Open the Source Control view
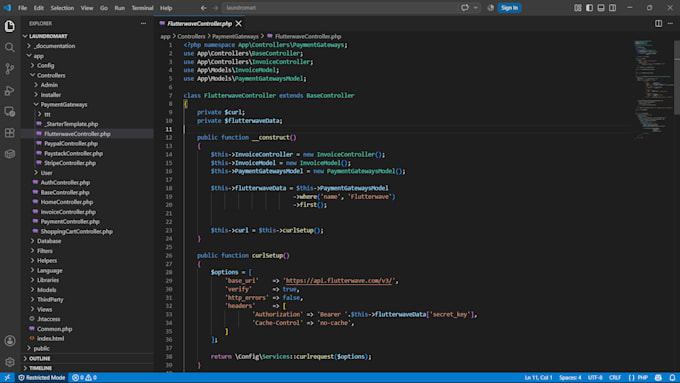The width and height of the screenshot is (680, 383). [10, 69]
